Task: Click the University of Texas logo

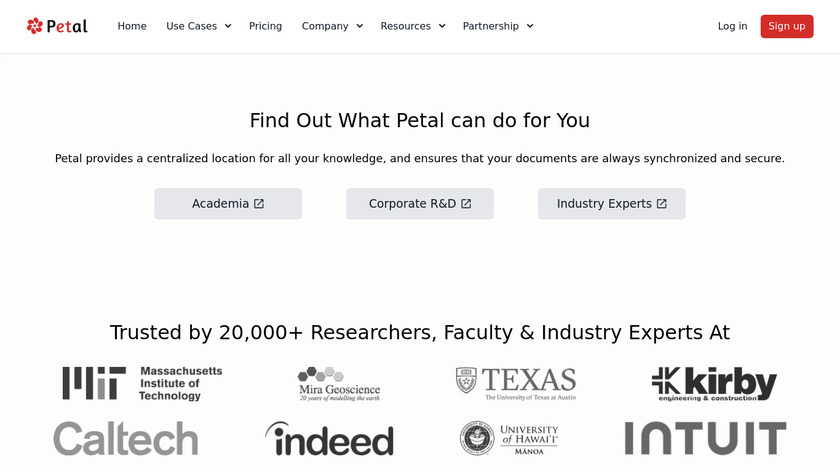Action: pos(516,383)
